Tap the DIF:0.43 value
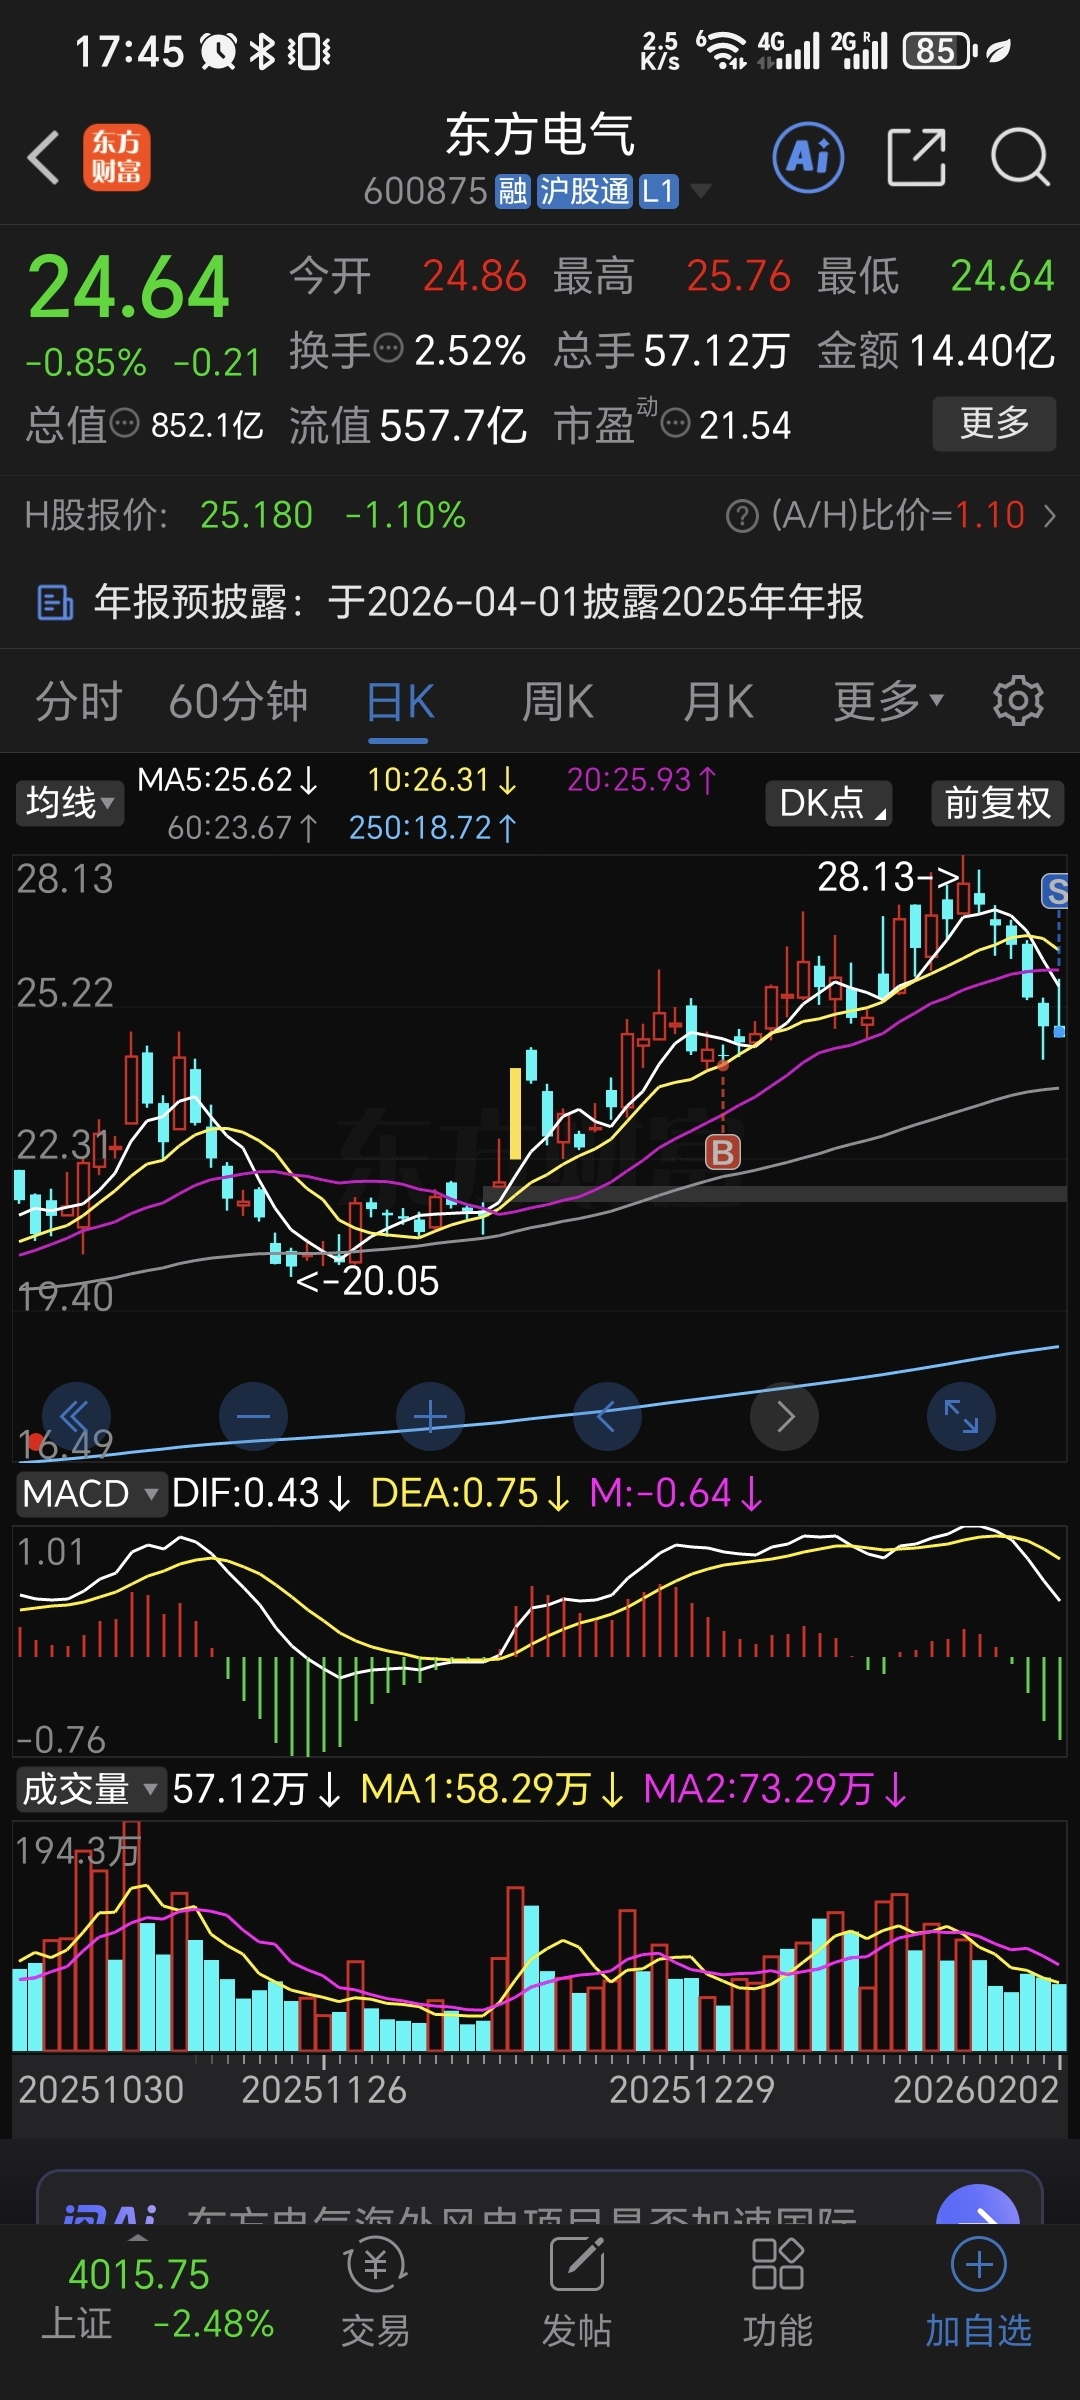The height and width of the screenshot is (2400, 1080). click(x=261, y=1494)
